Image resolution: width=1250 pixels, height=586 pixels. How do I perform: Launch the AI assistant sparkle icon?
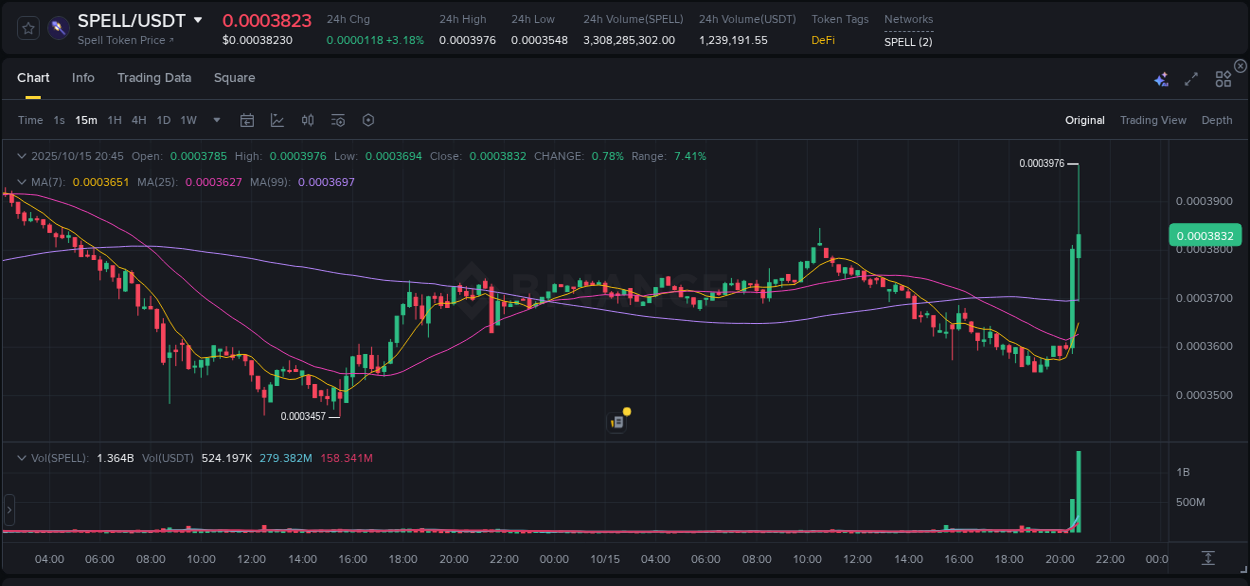[x=1161, y=78]
